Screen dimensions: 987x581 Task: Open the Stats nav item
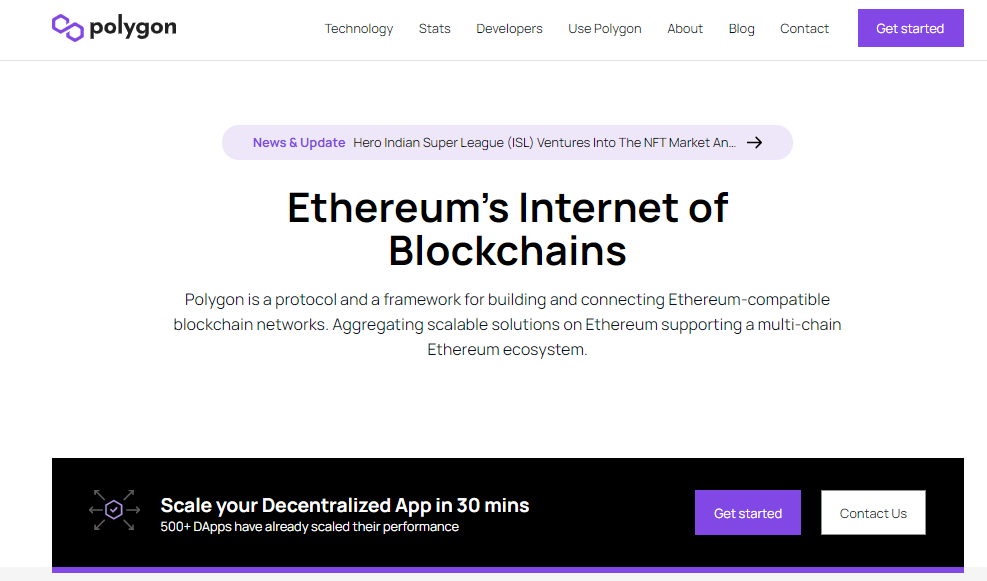(434, 28)
